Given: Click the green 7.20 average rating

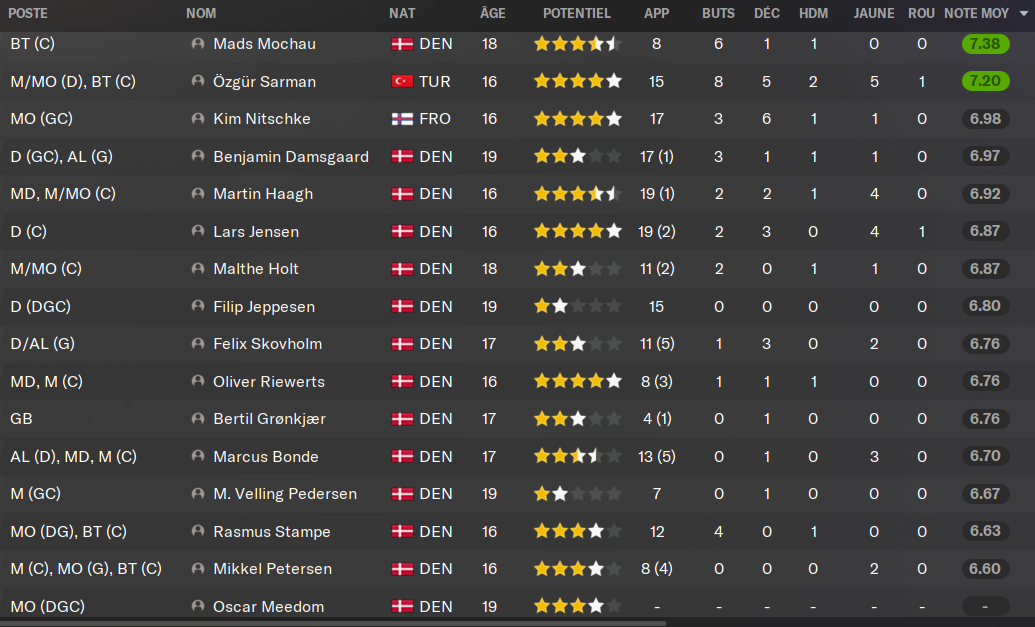Looking at the screenshot, I should click(x=985, y=81).
